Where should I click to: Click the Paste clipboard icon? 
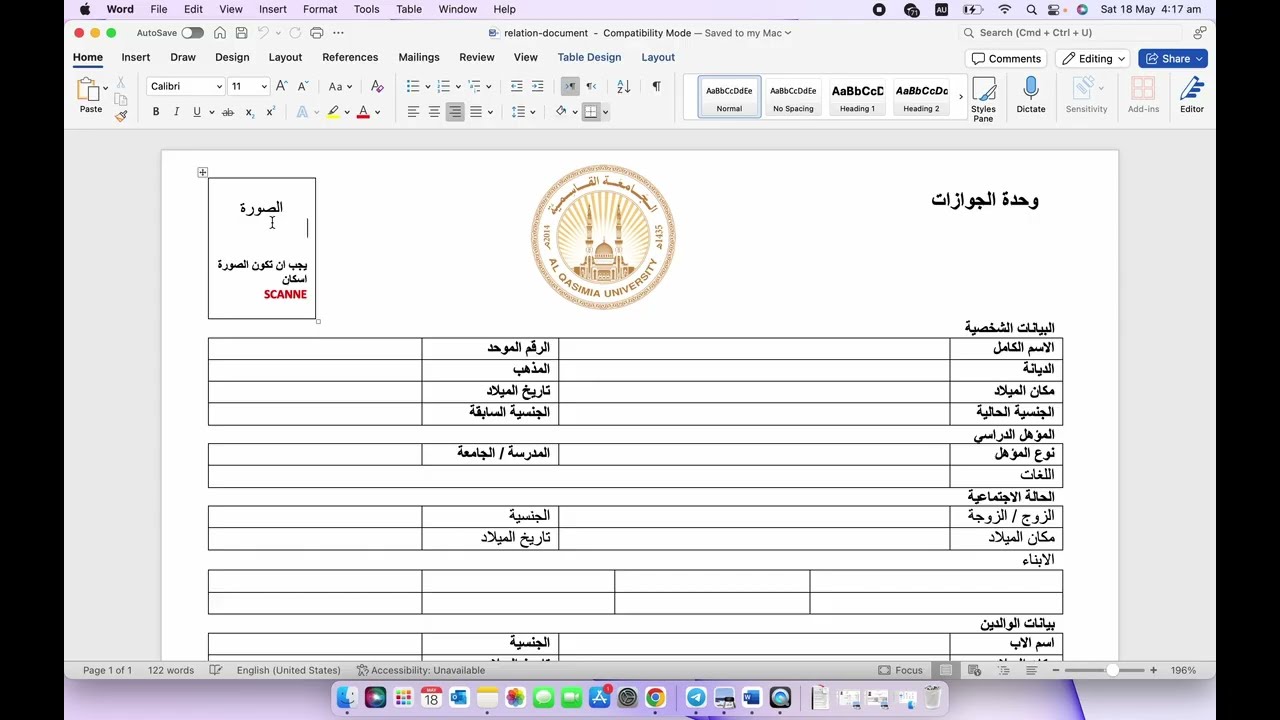(x=88, y=90)
